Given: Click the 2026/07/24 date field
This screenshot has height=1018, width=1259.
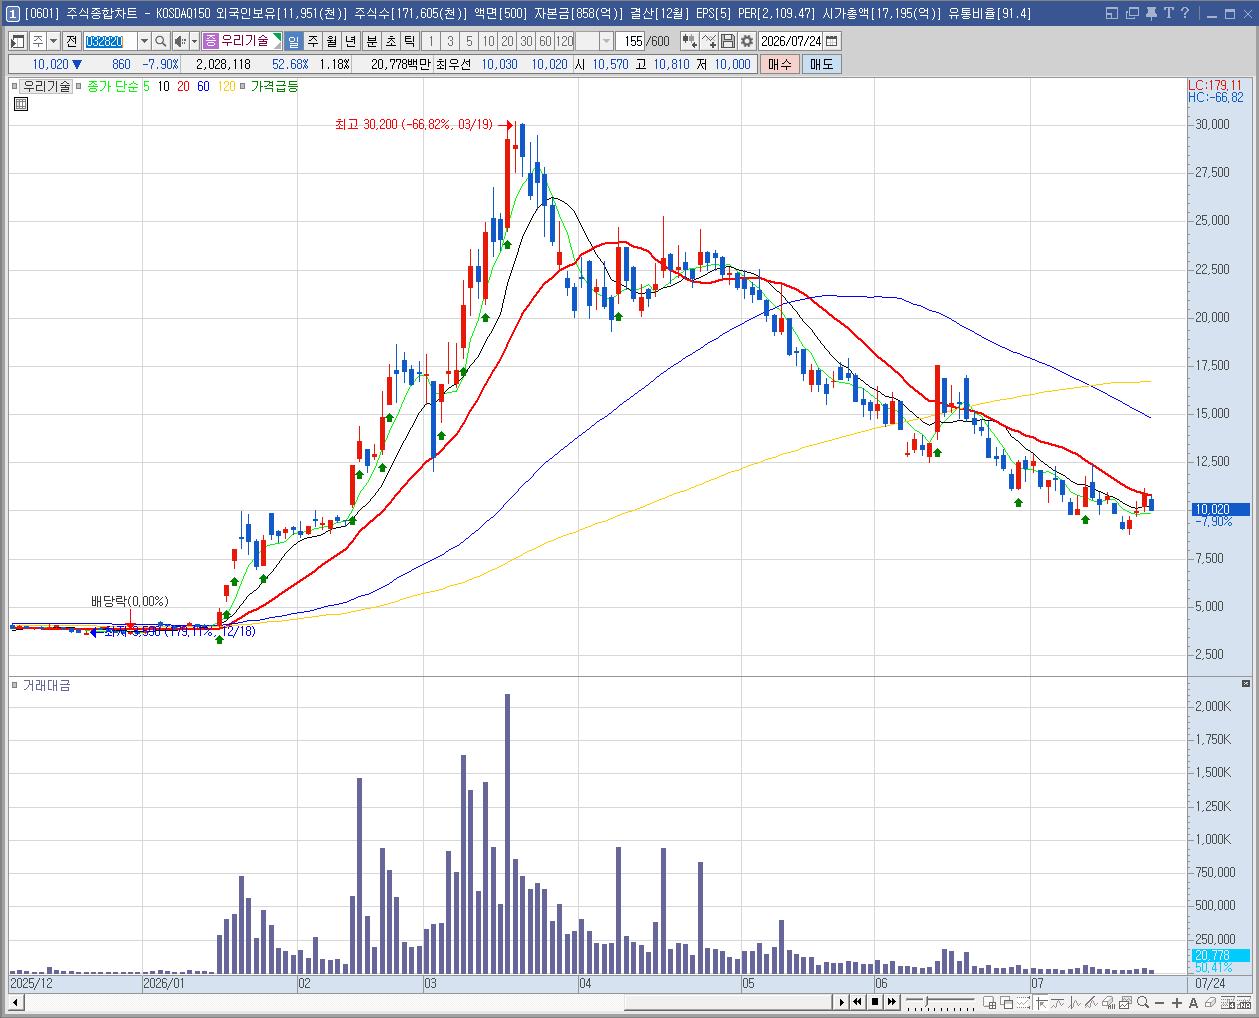Looking at the screenshot, I should pos(790,41).
